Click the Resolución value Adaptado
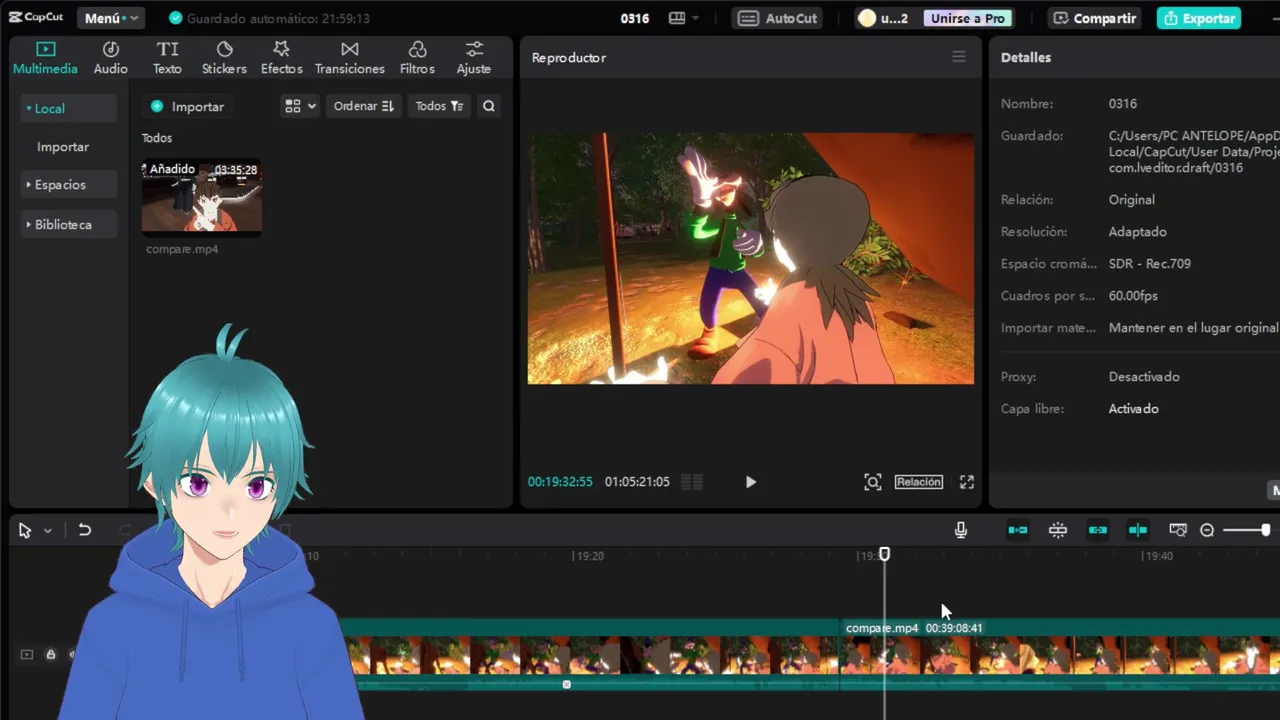This screenshot has width=1280, height=720. pyautogui.click(x=1138, y=232)
